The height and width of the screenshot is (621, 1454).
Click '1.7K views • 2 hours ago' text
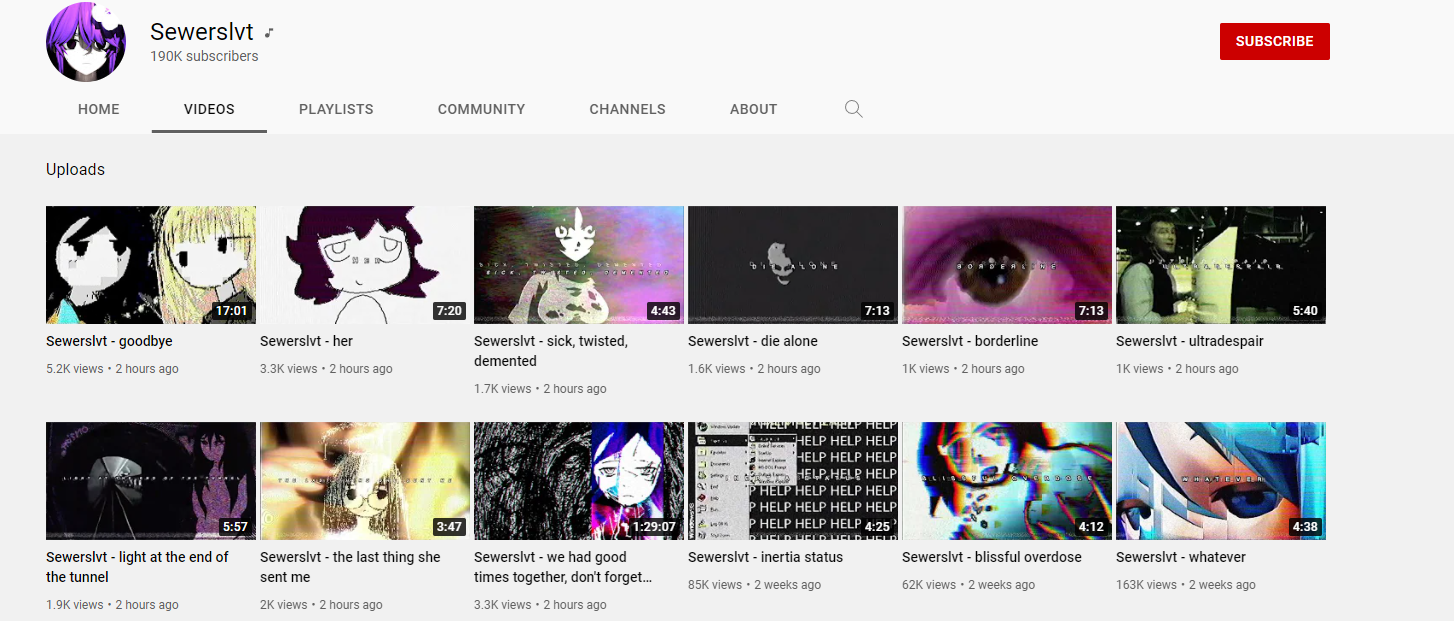540,389
